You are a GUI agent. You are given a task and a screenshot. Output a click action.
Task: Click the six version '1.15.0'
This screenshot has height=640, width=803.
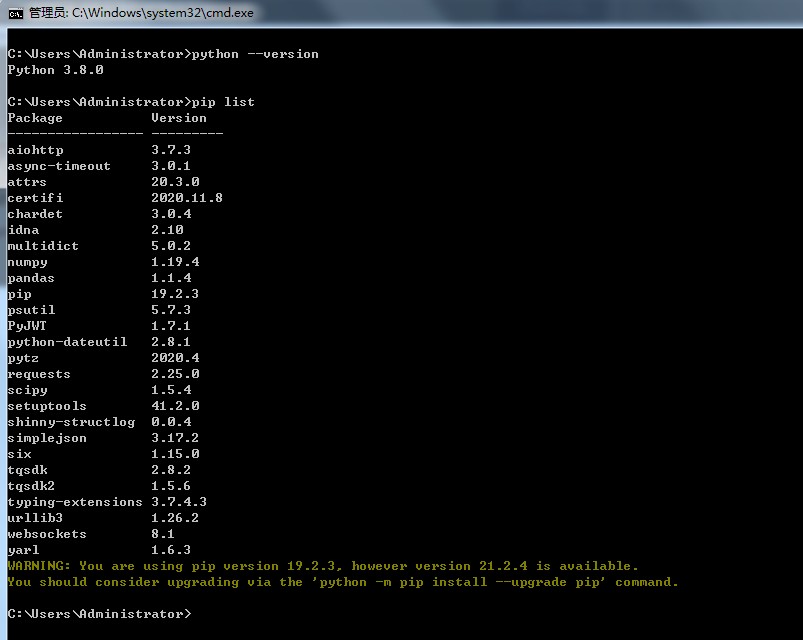point(175,454)
